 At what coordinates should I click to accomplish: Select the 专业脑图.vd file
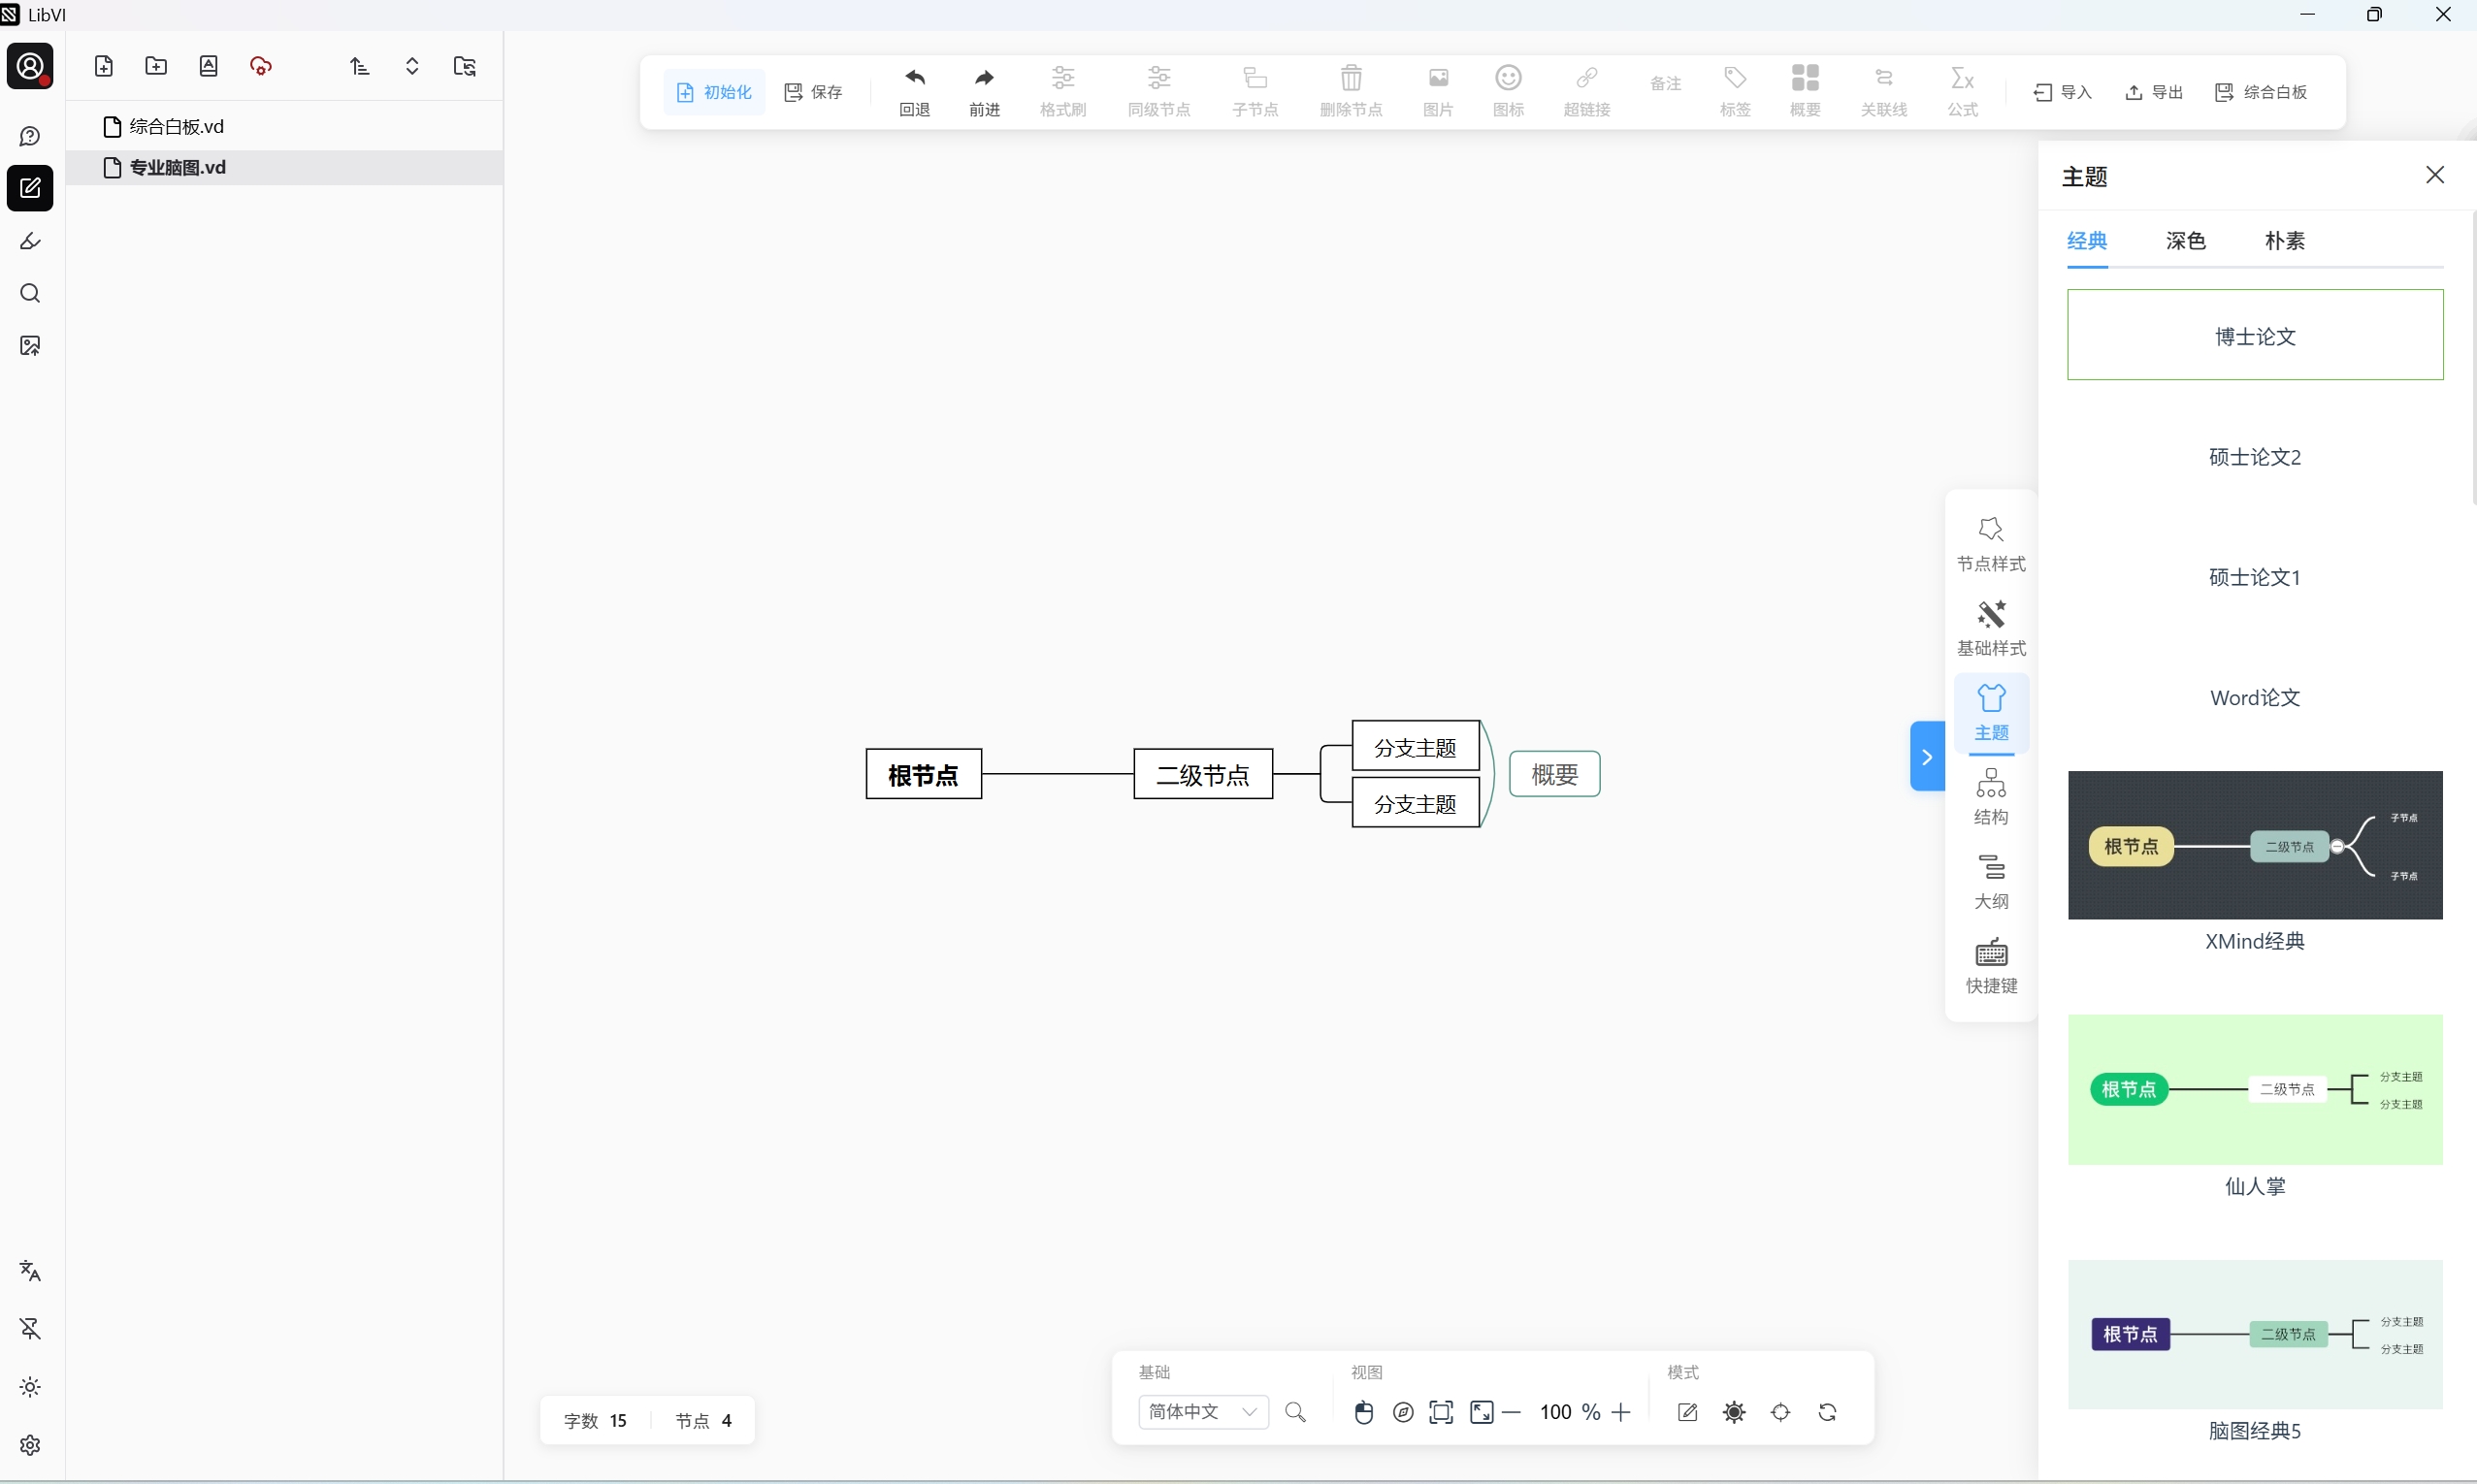285,167
